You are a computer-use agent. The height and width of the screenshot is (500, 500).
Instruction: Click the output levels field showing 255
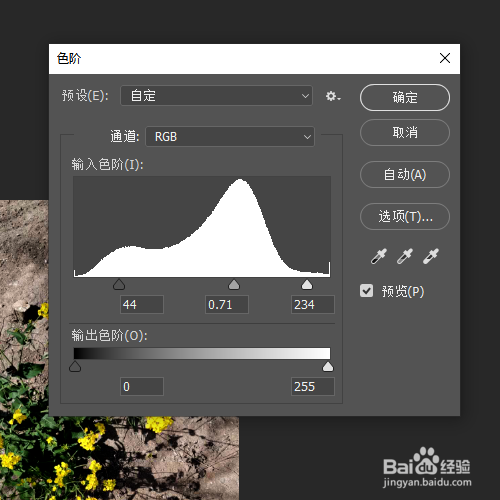[313, 386]
